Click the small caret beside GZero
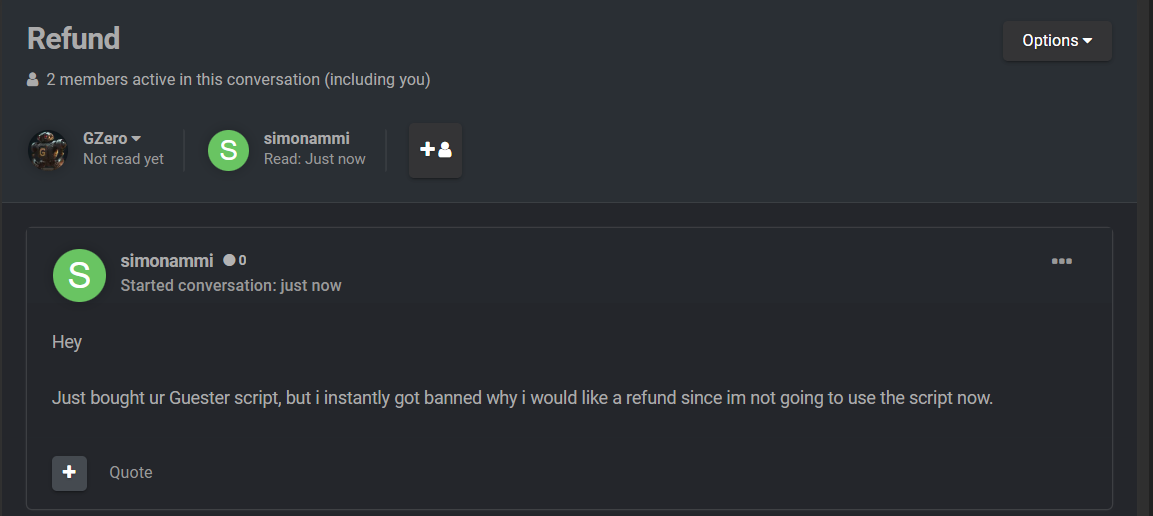This screenshot has width=1153, height=516. click(x=136, y=139)
